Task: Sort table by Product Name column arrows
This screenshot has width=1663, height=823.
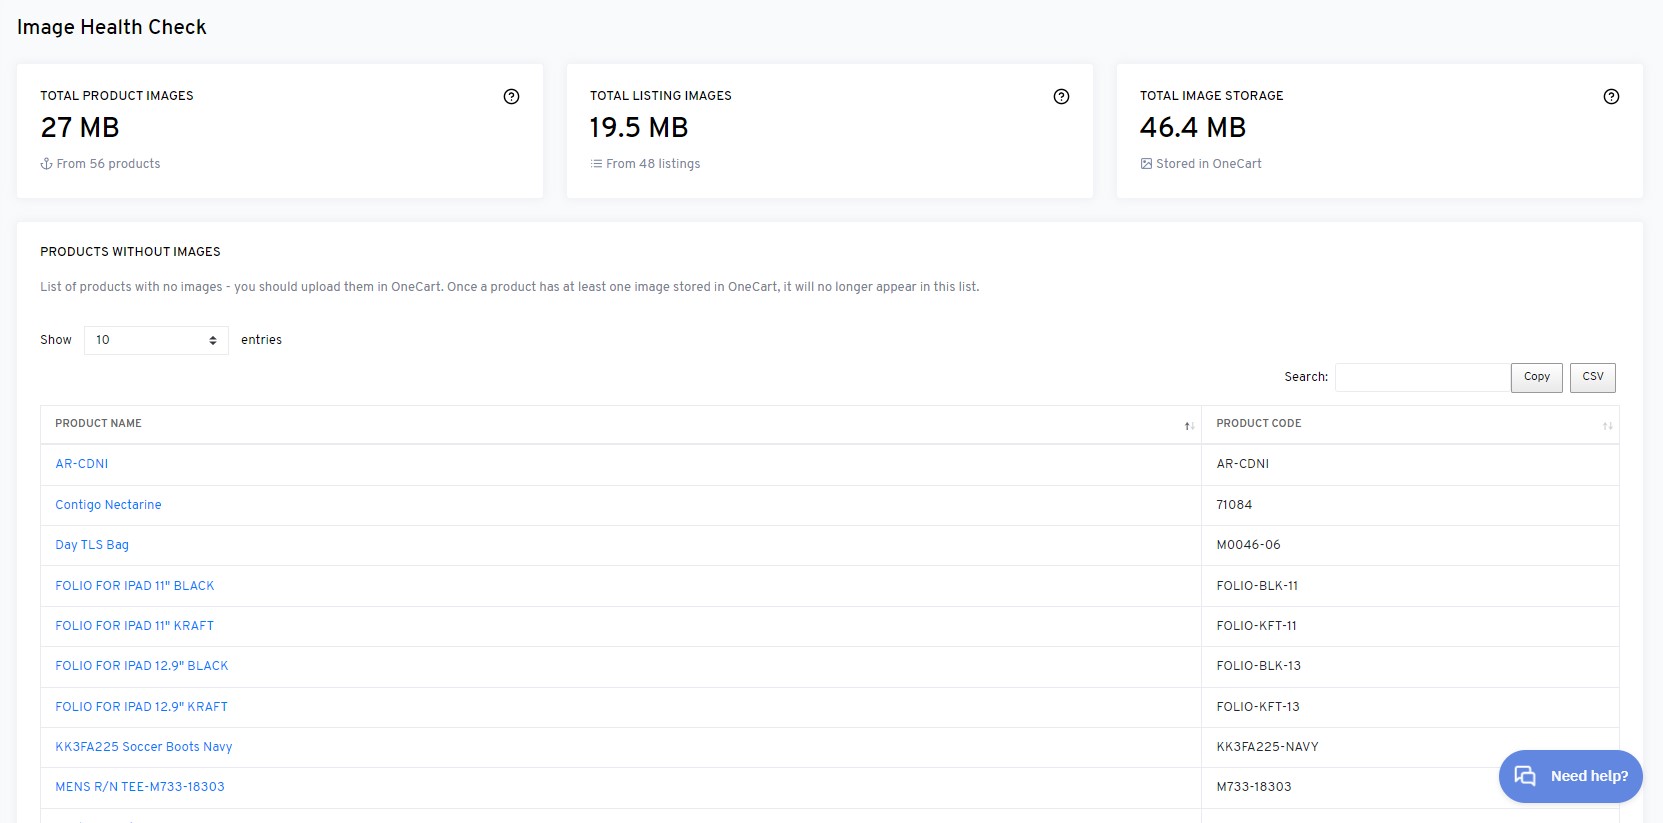Action: tap(1189, 426)
